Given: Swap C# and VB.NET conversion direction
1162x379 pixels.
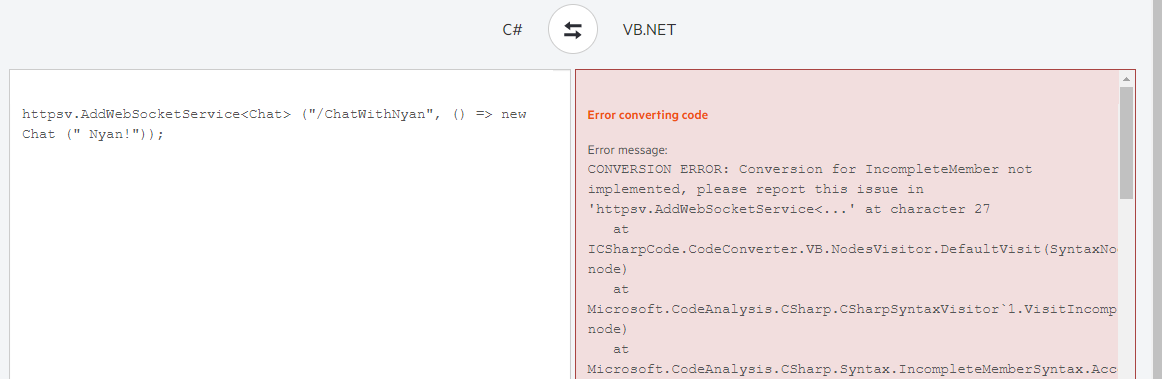Looking at the screenshot, I should point(573,30).
